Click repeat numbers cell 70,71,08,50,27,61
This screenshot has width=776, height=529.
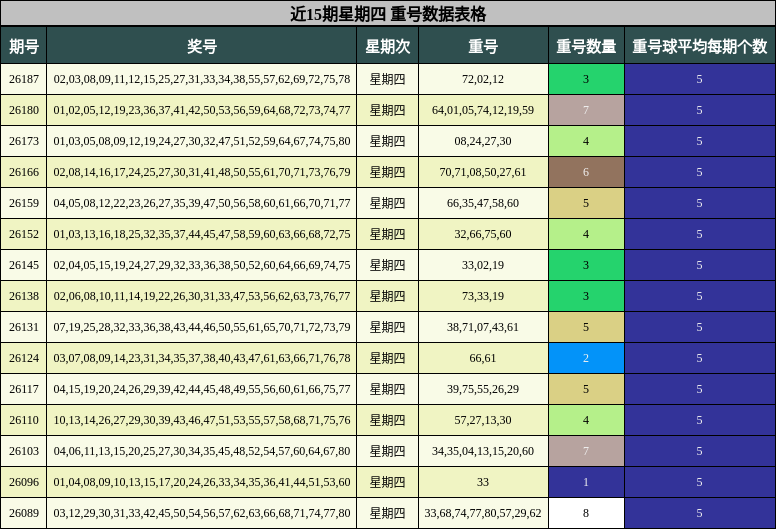click(483, 172)
